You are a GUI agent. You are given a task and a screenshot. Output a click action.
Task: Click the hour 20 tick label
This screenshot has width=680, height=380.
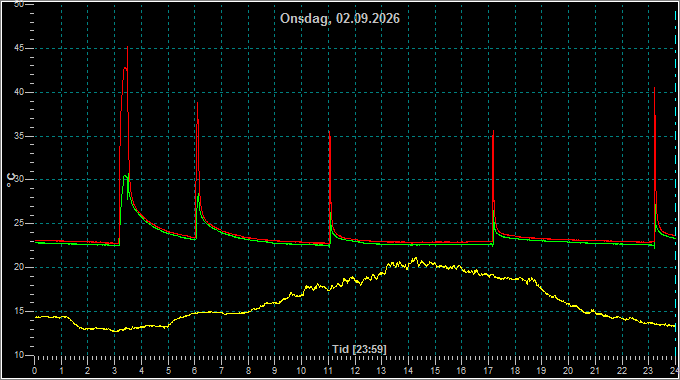[x=568, y=371]
